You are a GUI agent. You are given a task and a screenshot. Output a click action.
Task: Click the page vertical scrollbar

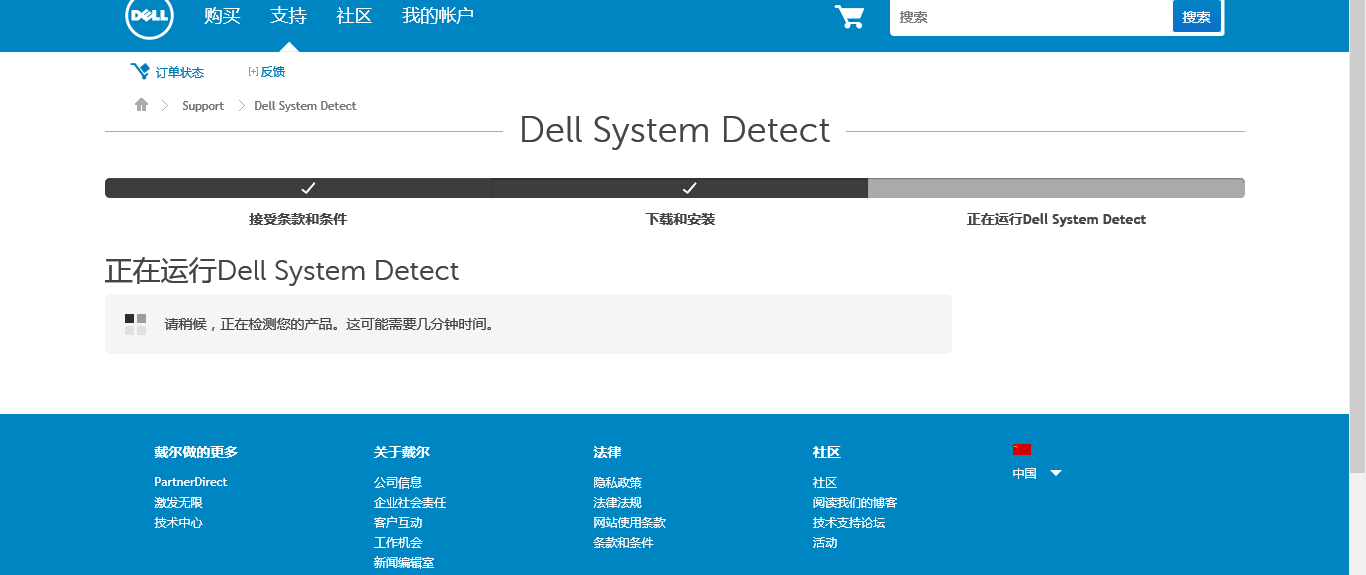pos(1357,235)
